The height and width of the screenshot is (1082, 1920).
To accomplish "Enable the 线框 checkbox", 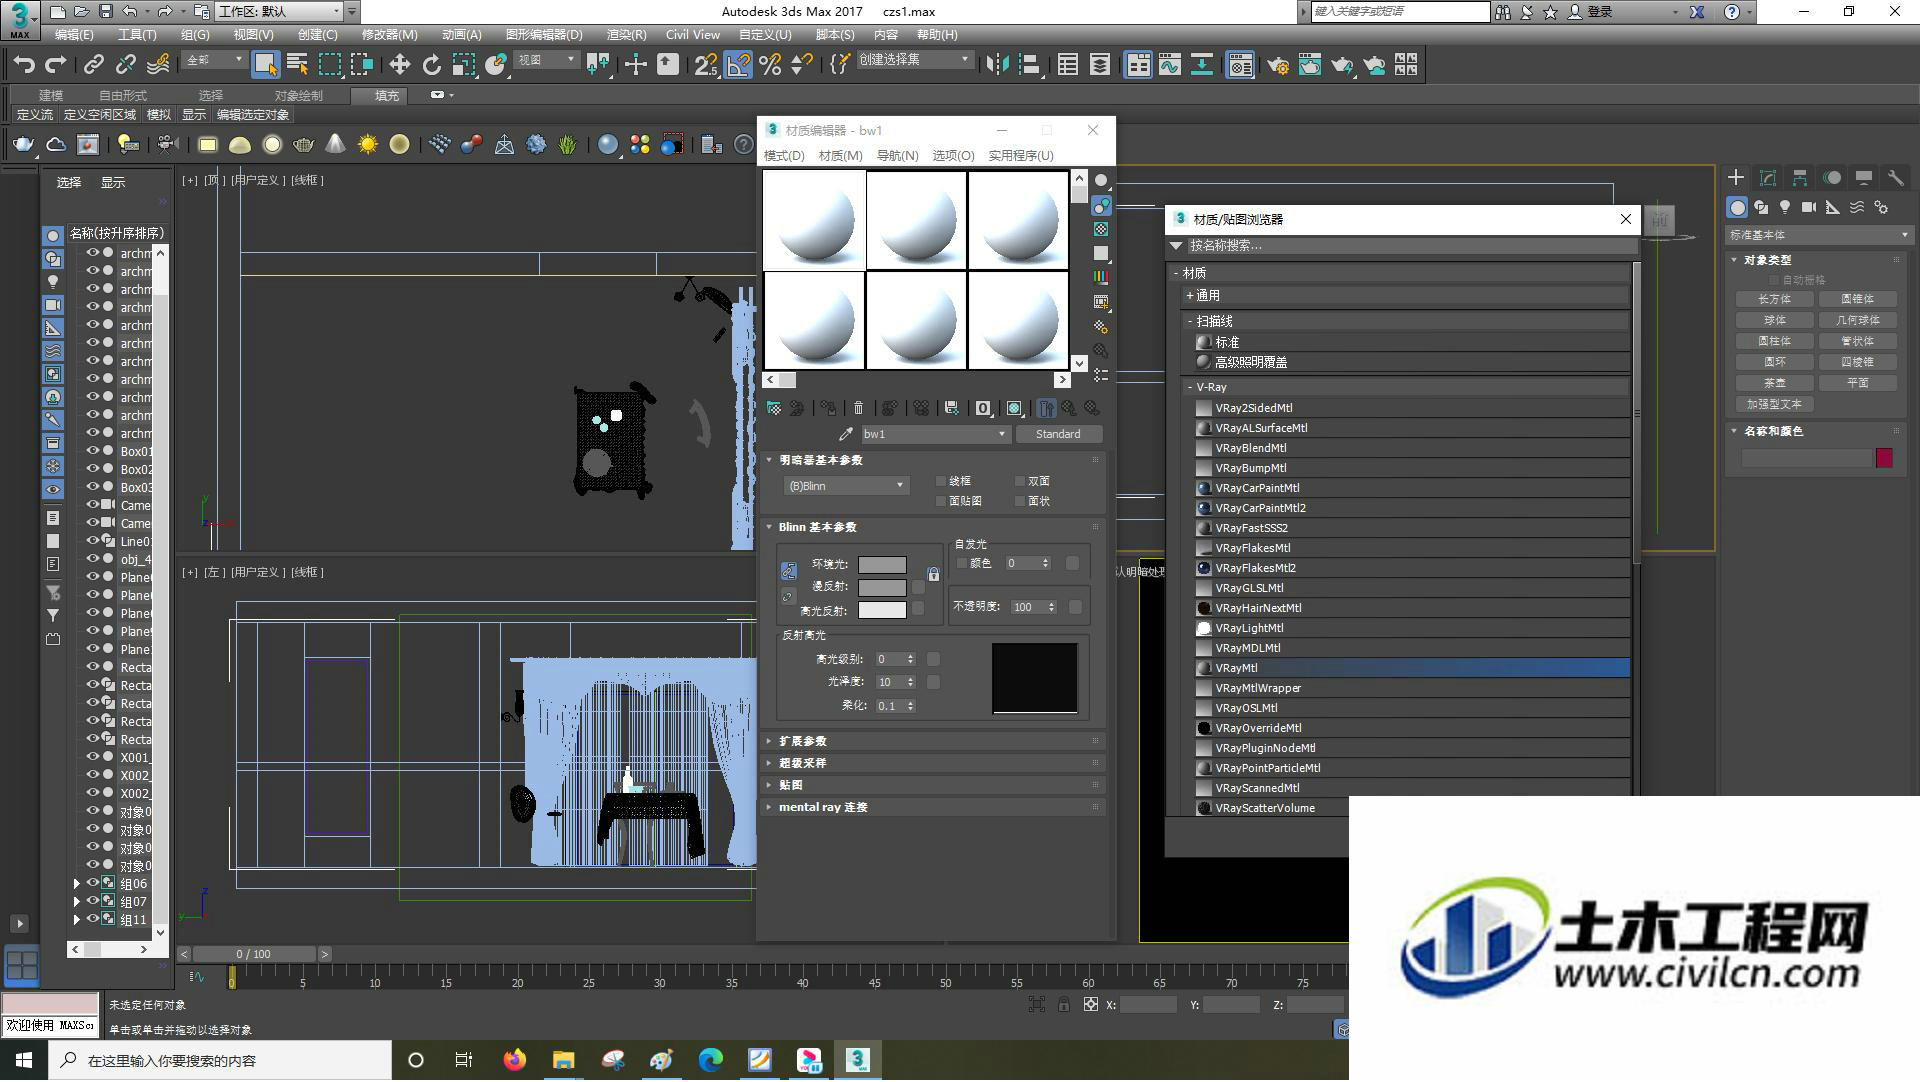I will click(x=941, y=481).
